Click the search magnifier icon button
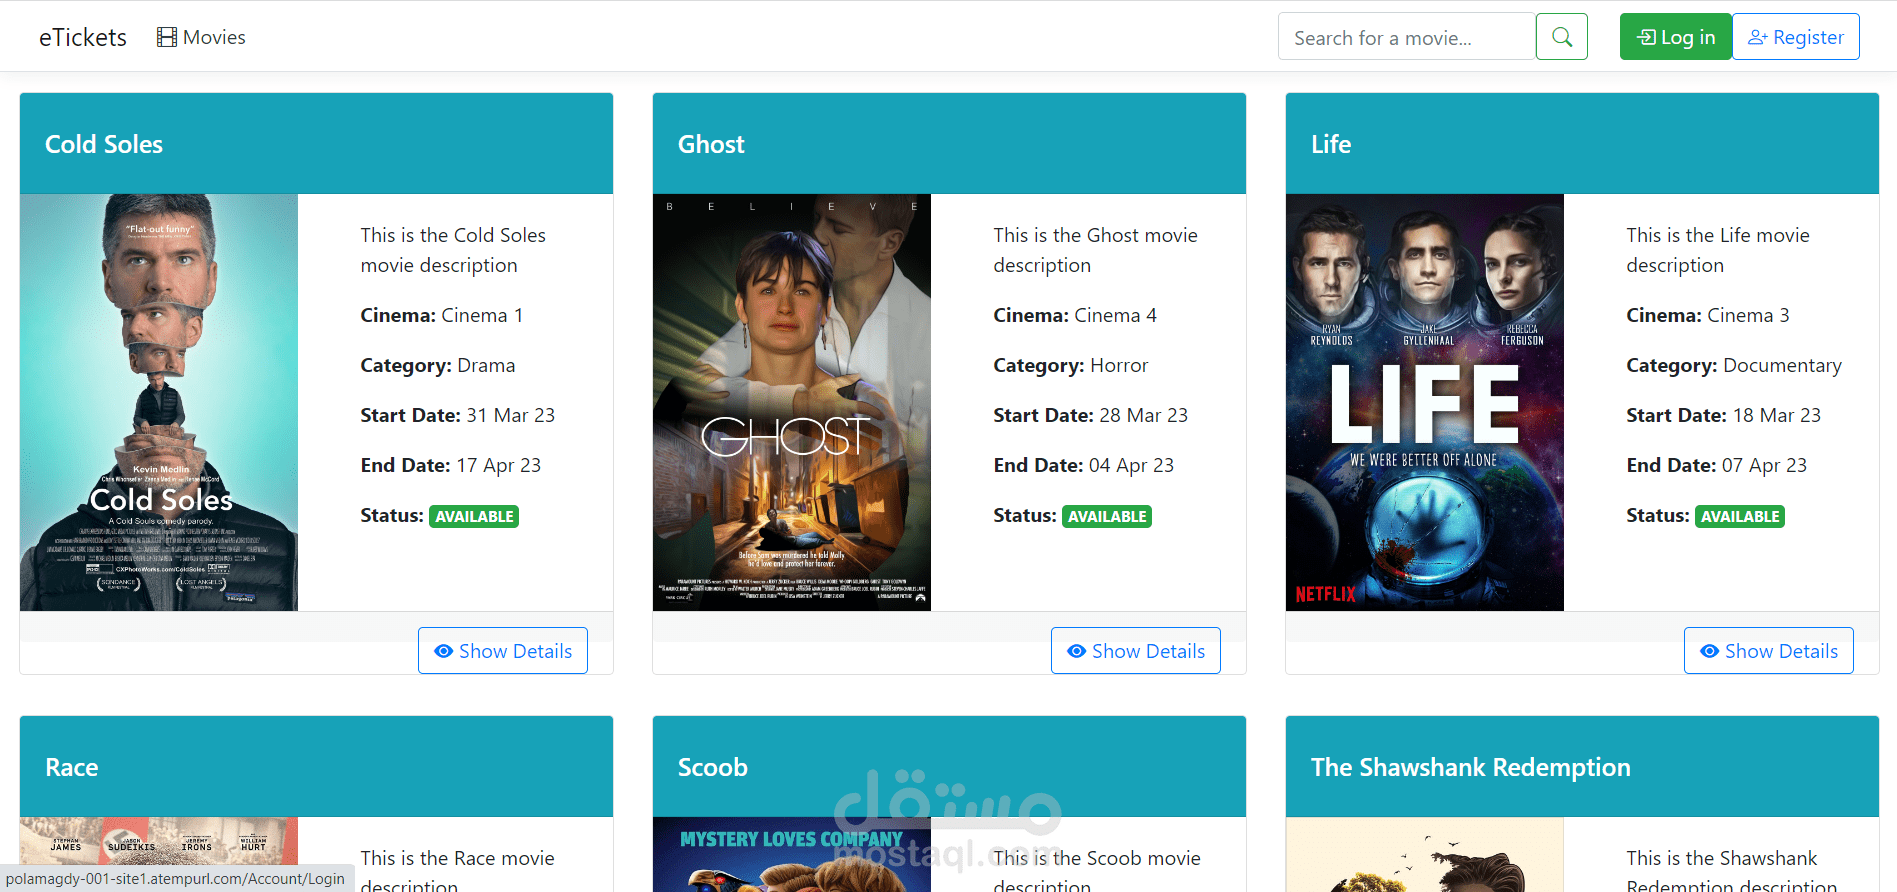 click(1561, 37)
